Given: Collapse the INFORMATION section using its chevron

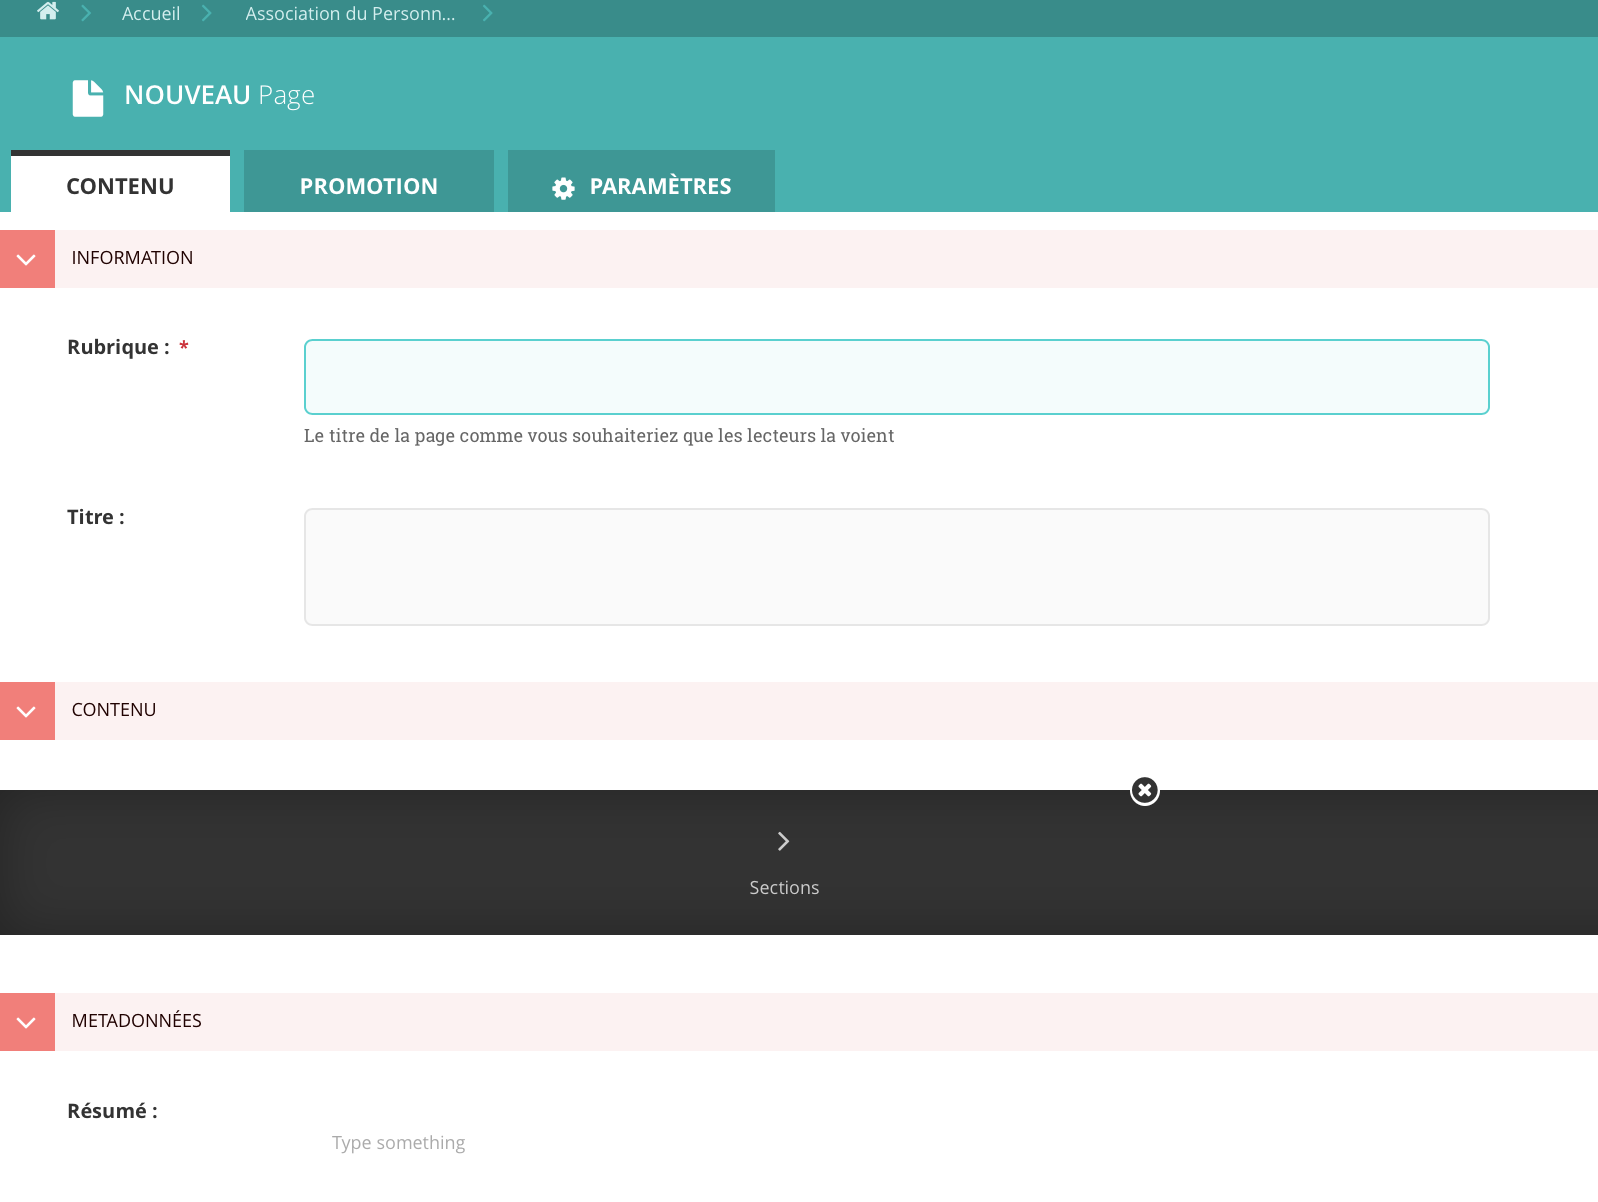Looking at the screenshot, I should coord(27,259).
